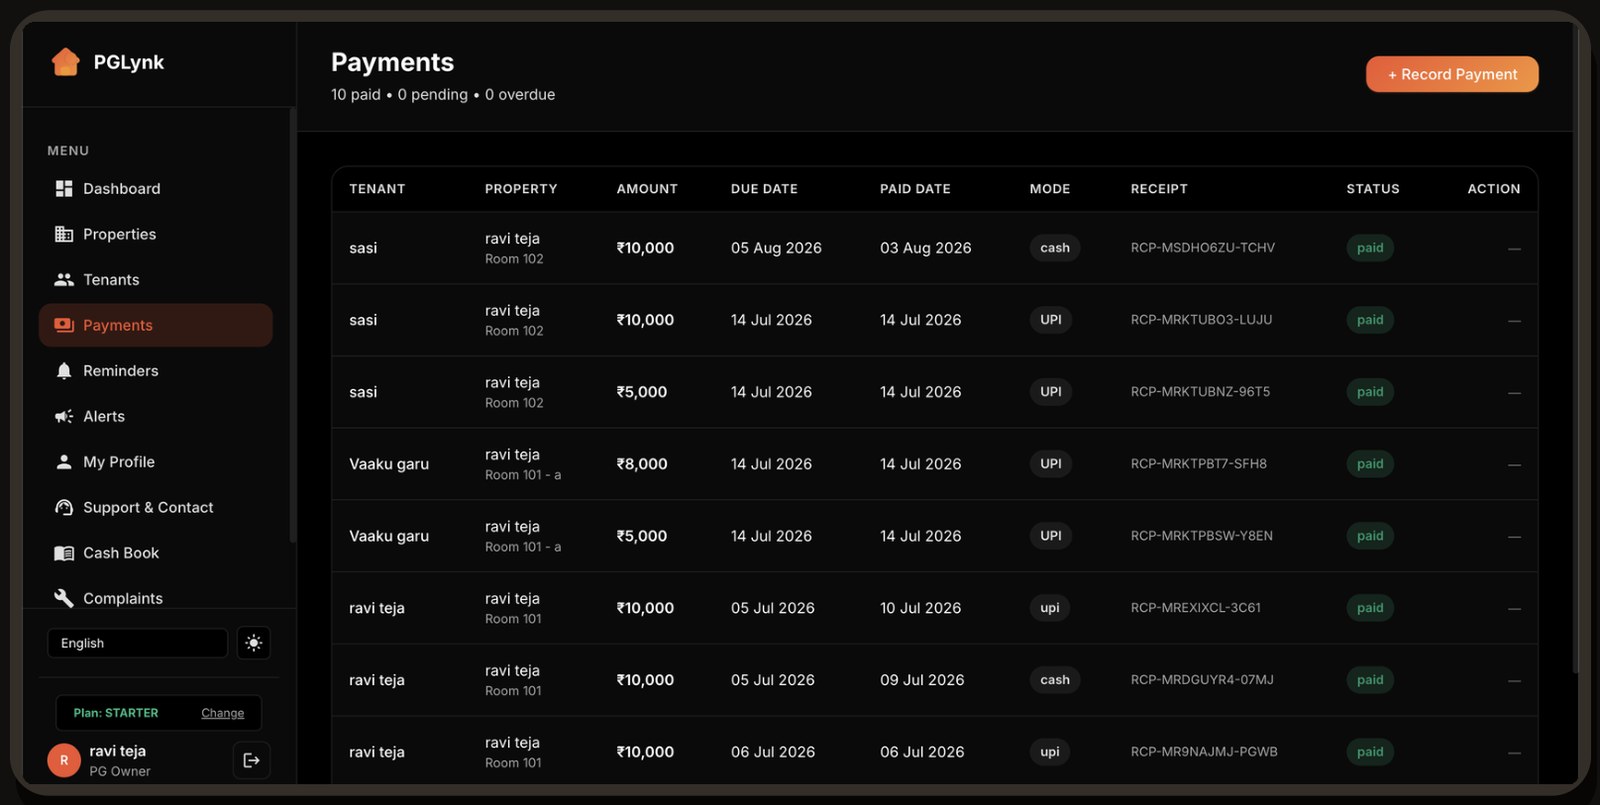Screen dimensions: 1600x805
Task: Click the sidebar menu scrollbar
Action: pyautogui.click(x=292, y=325)
